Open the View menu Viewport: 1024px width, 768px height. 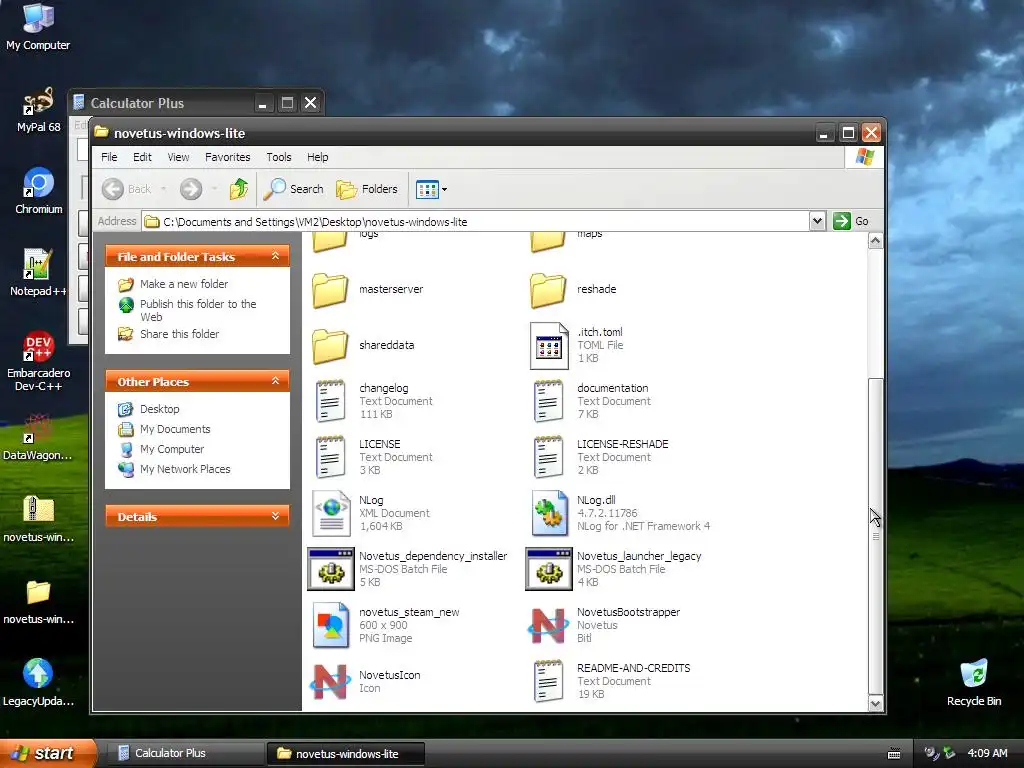click(x=178, y=157)
